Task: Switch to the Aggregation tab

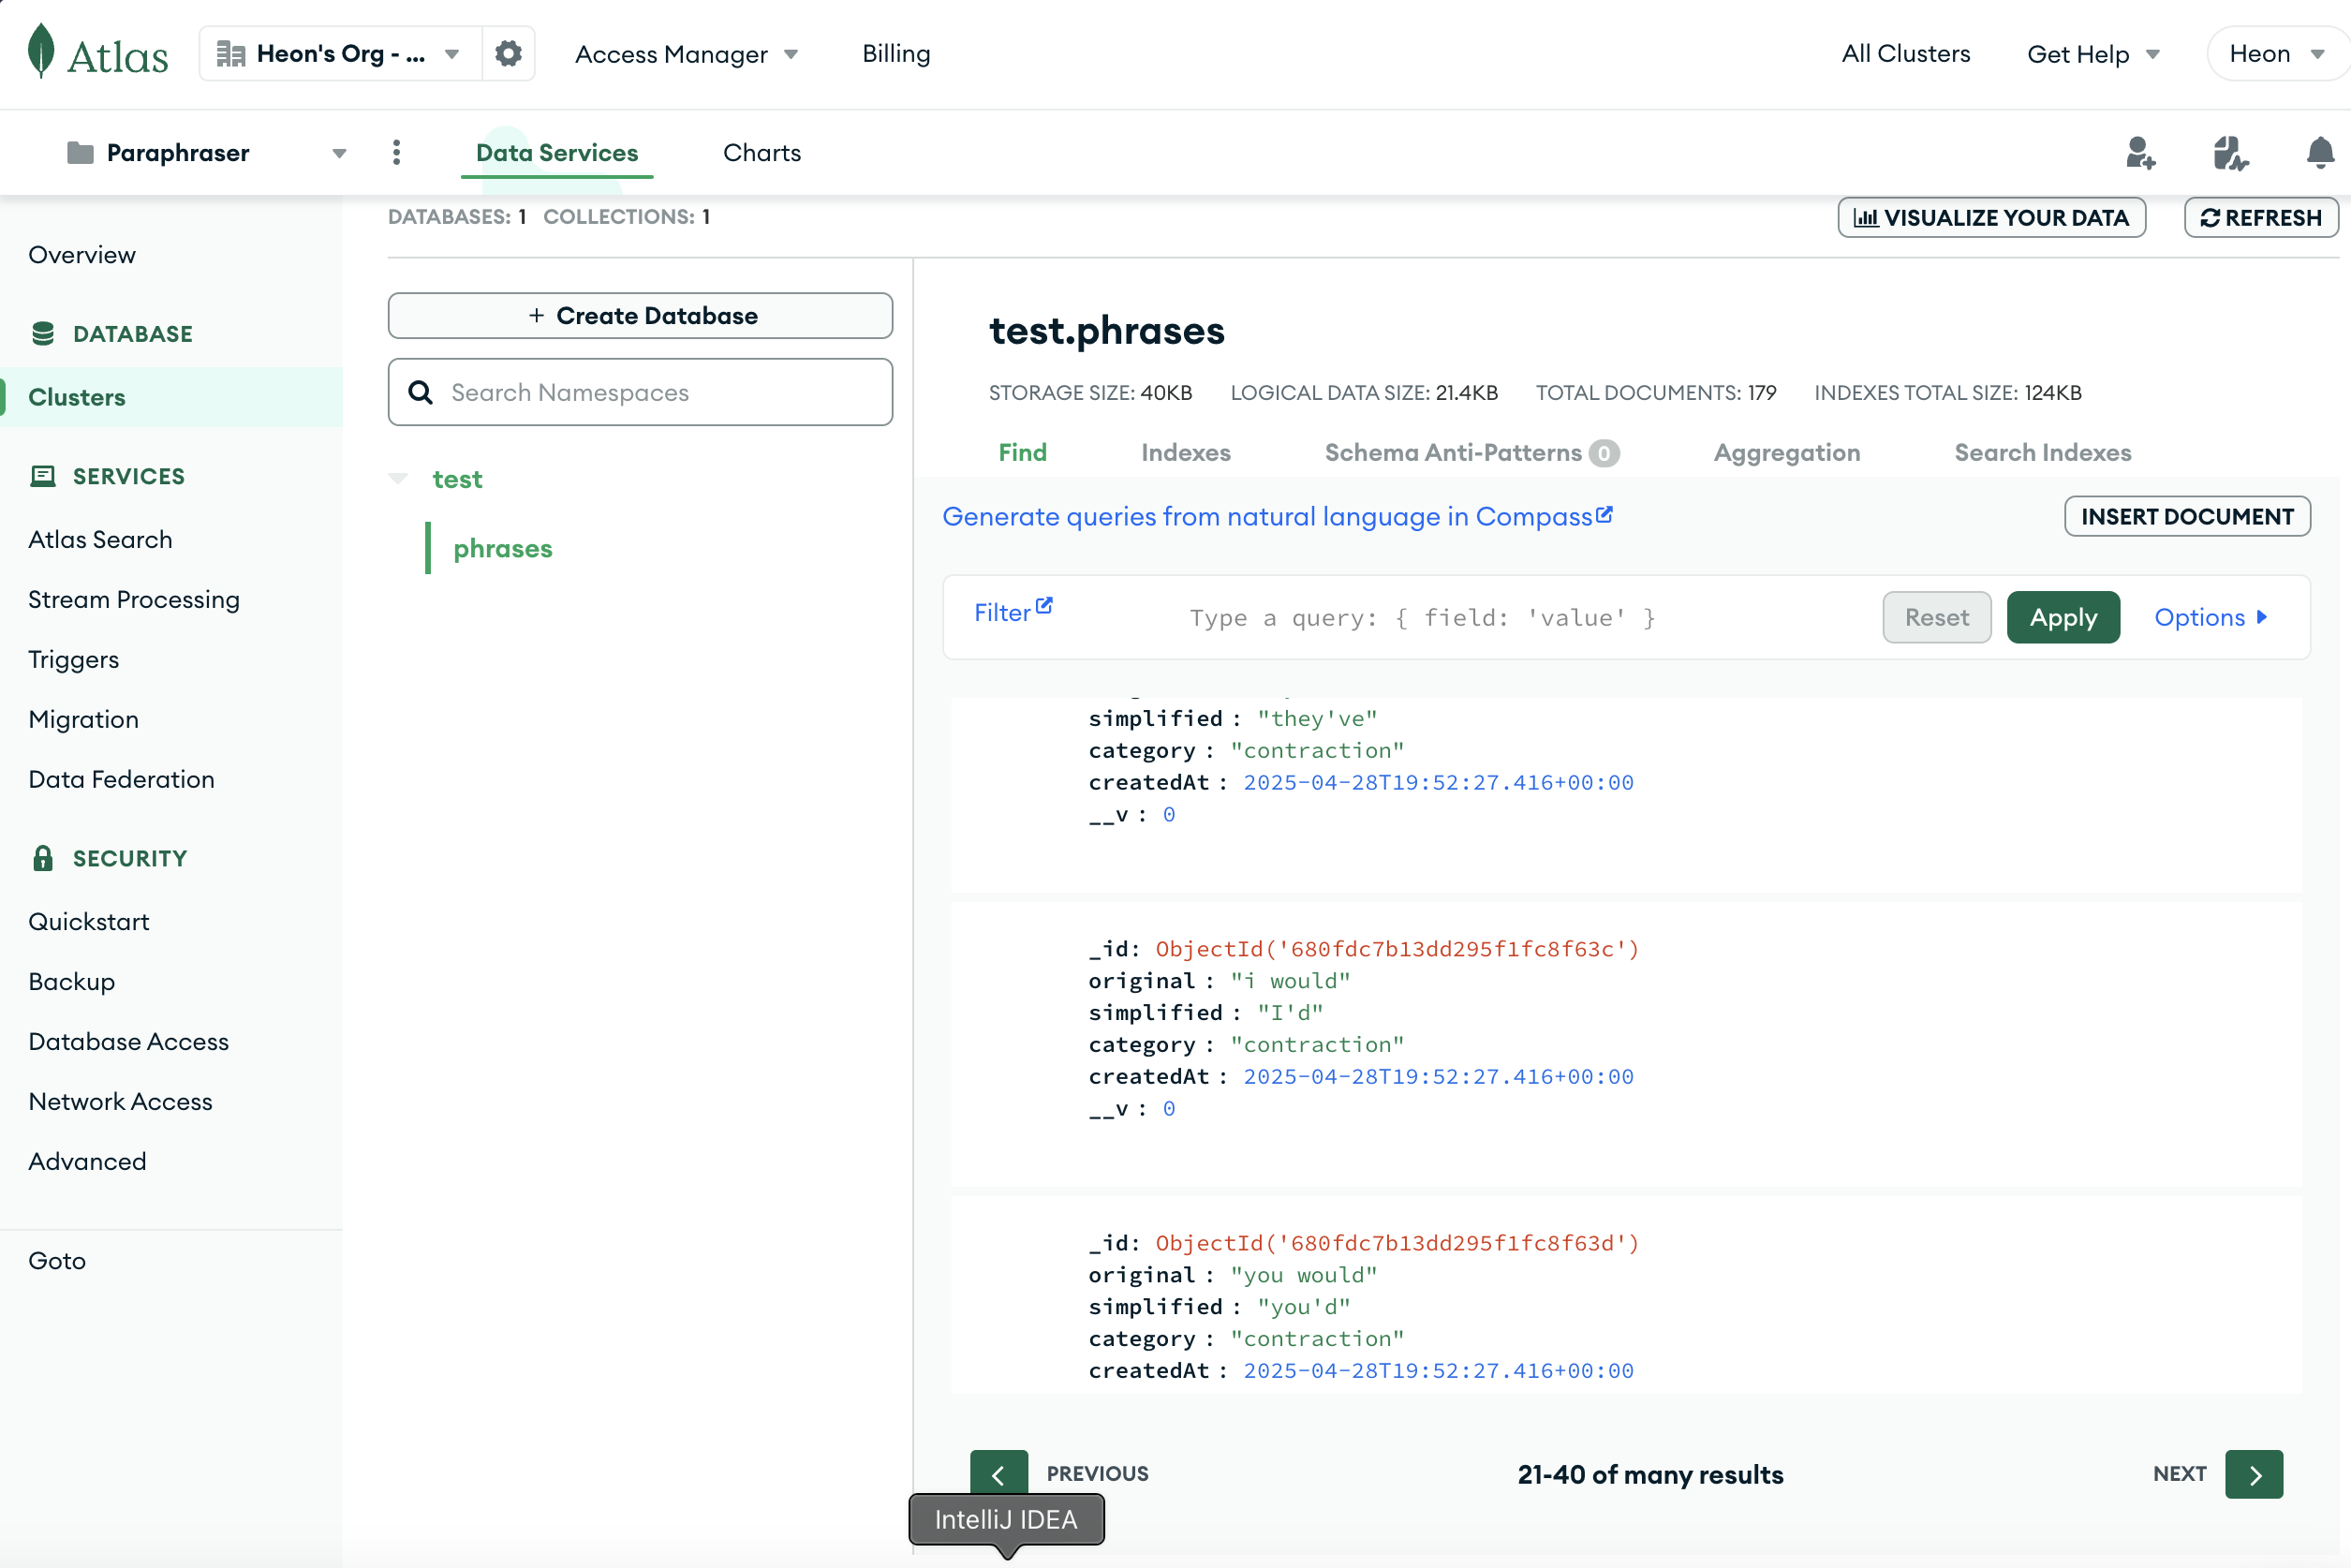Action: point(1786,453)
